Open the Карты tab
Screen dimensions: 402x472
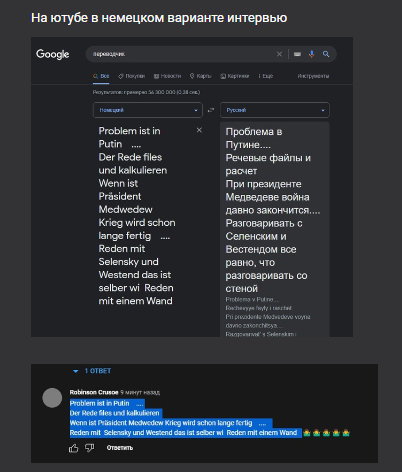click(200, 76)
